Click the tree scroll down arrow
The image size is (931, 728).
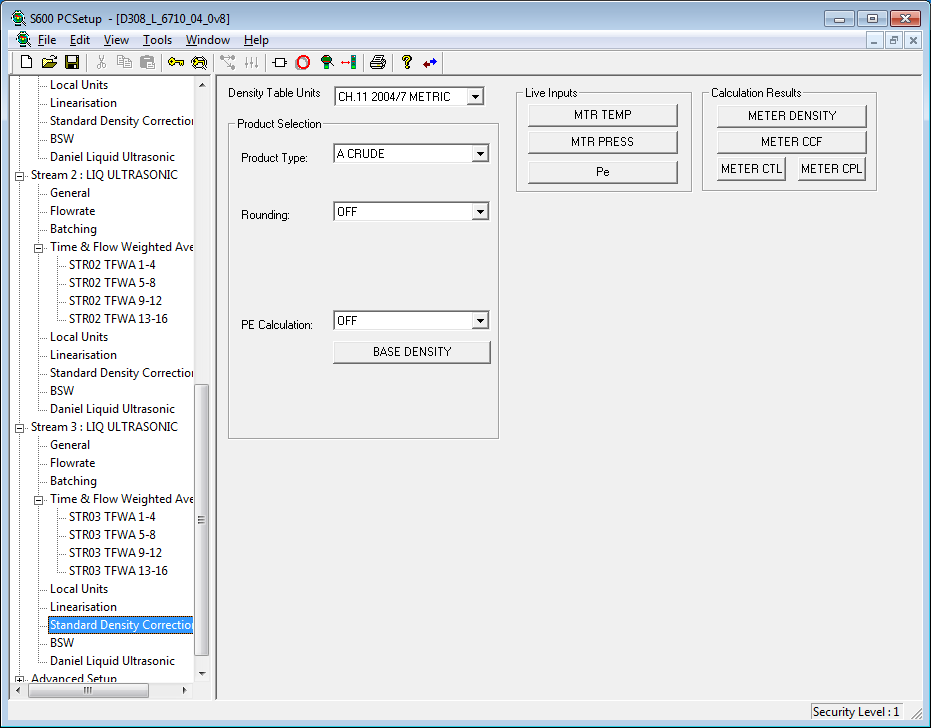[x=202, y=673]
